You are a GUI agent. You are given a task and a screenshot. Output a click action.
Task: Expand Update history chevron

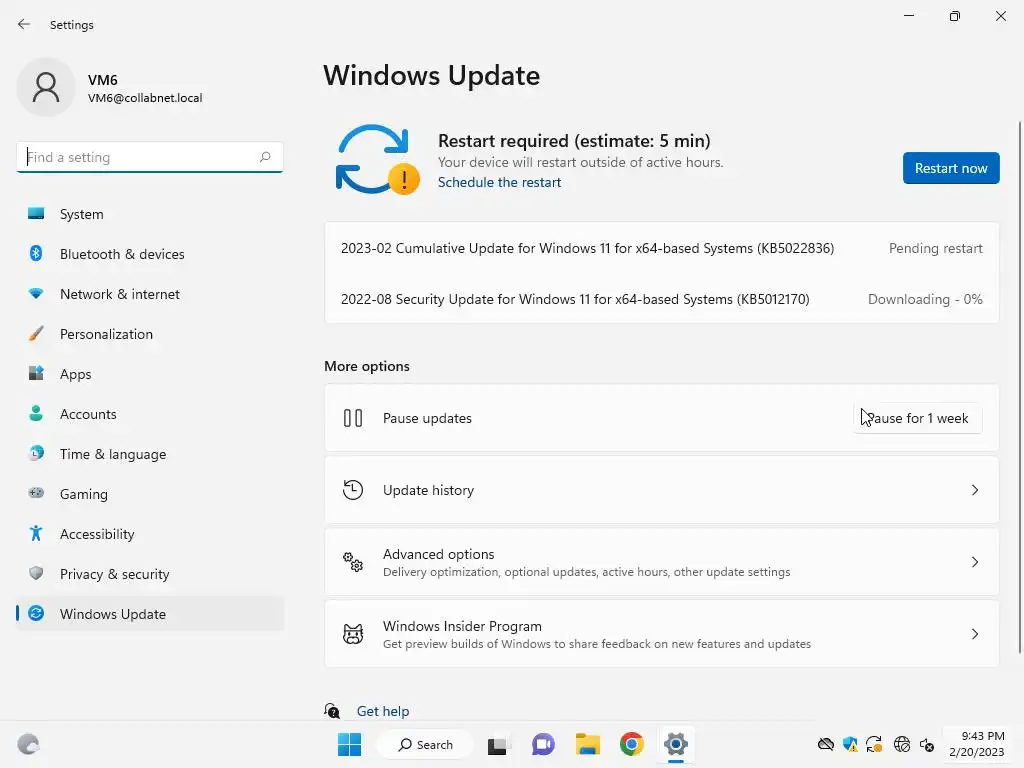point(974,490)
